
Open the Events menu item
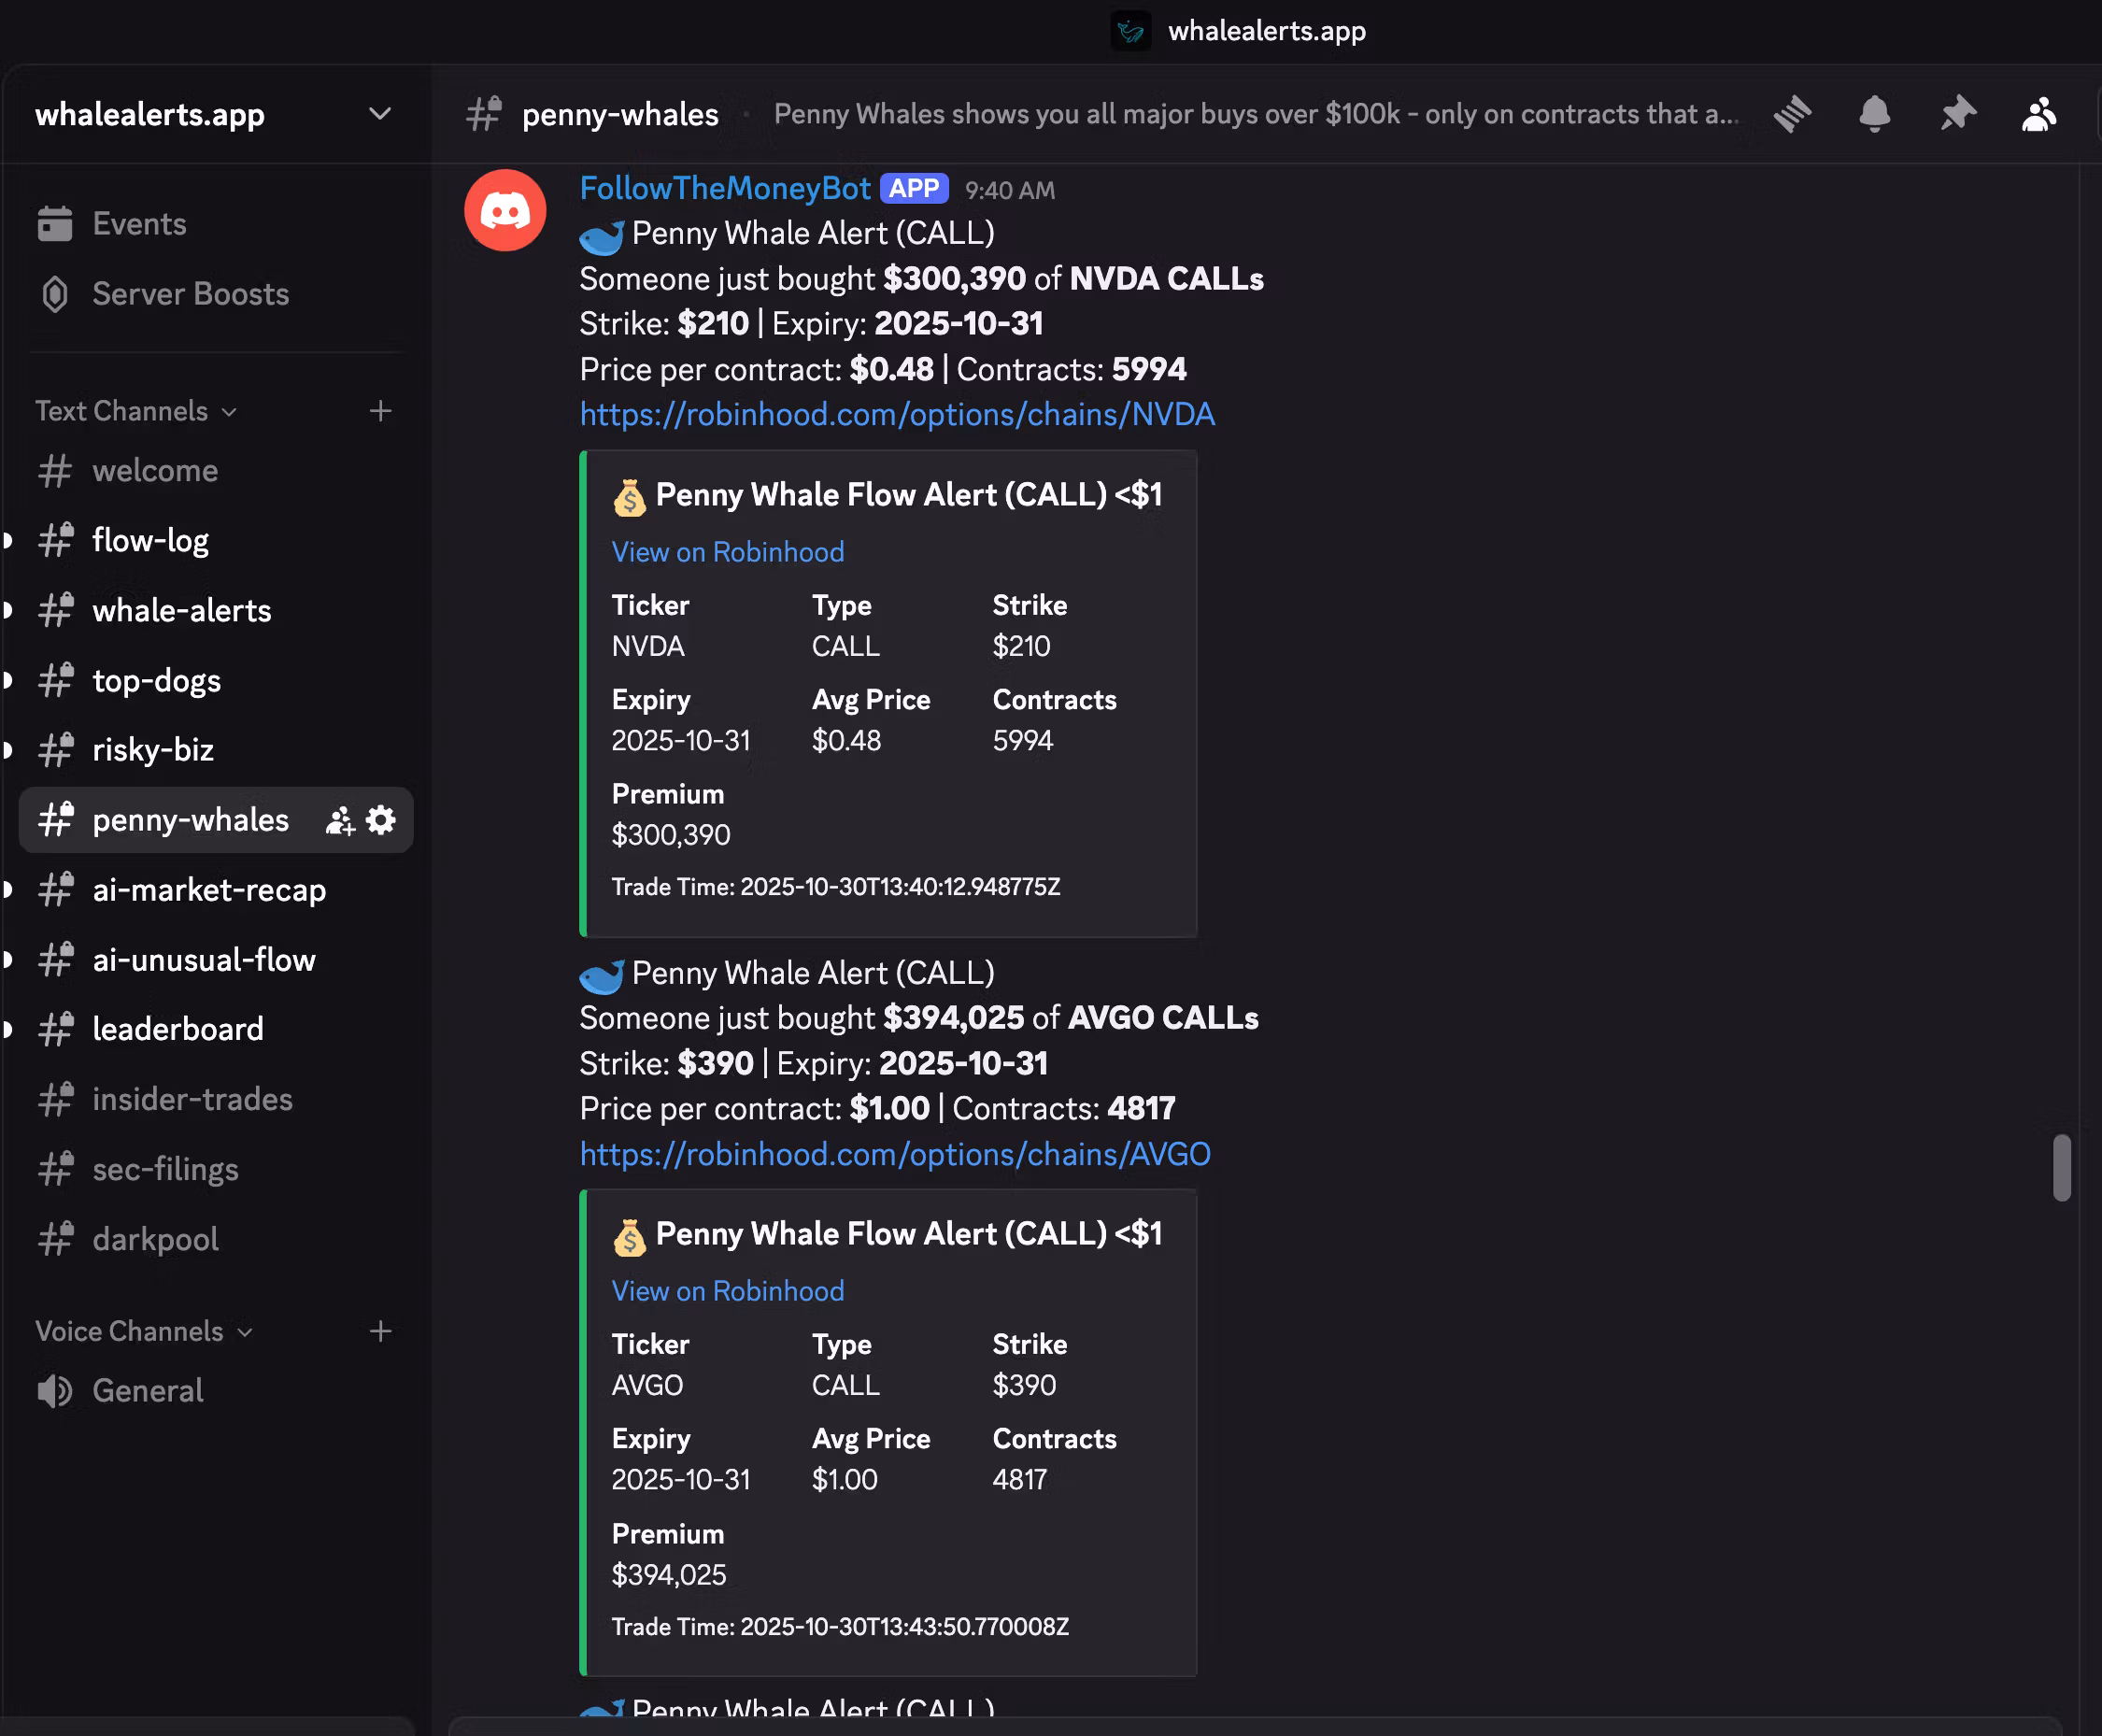139,224
